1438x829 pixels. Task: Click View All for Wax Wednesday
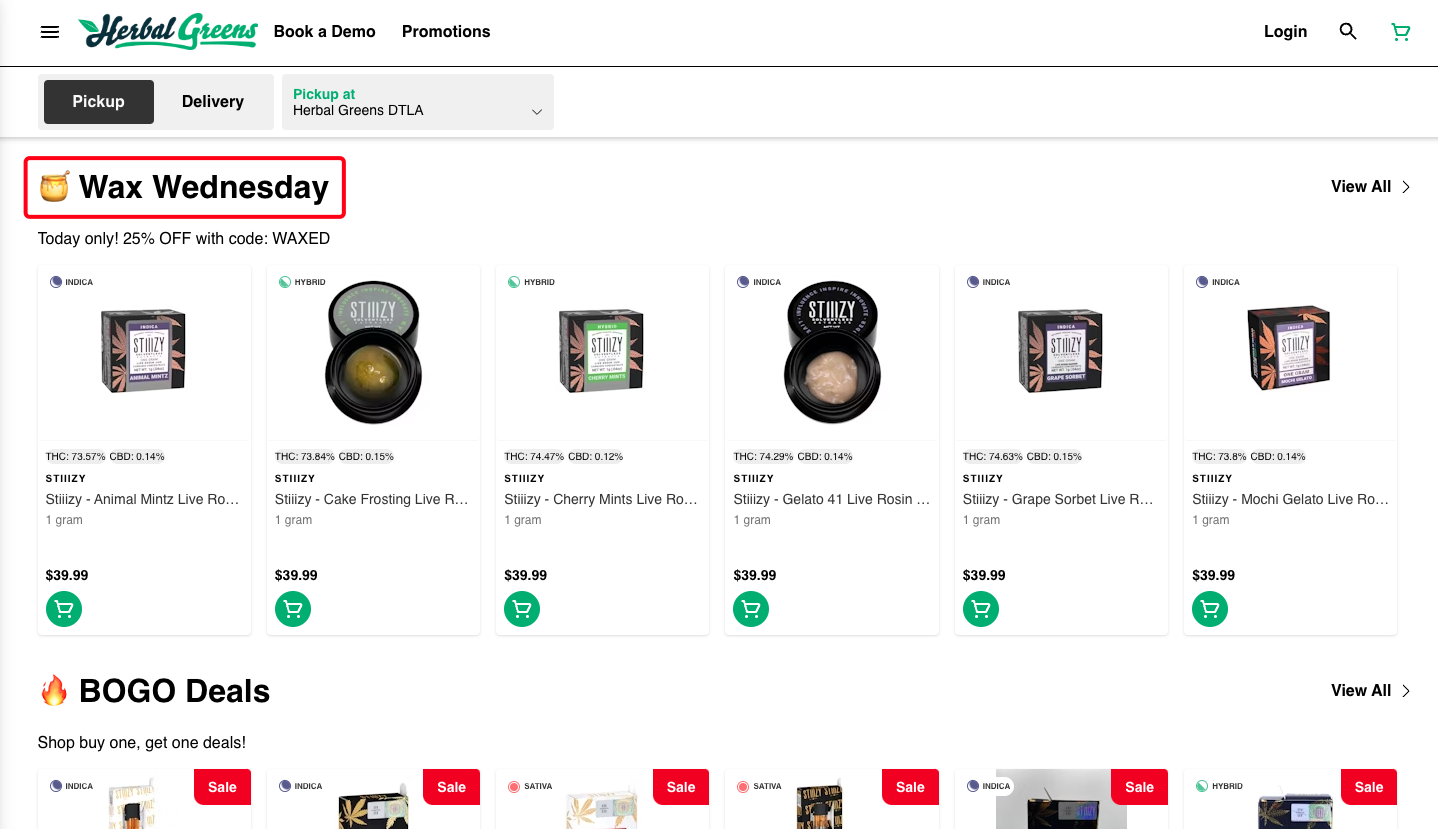(x=1371, y=187)
